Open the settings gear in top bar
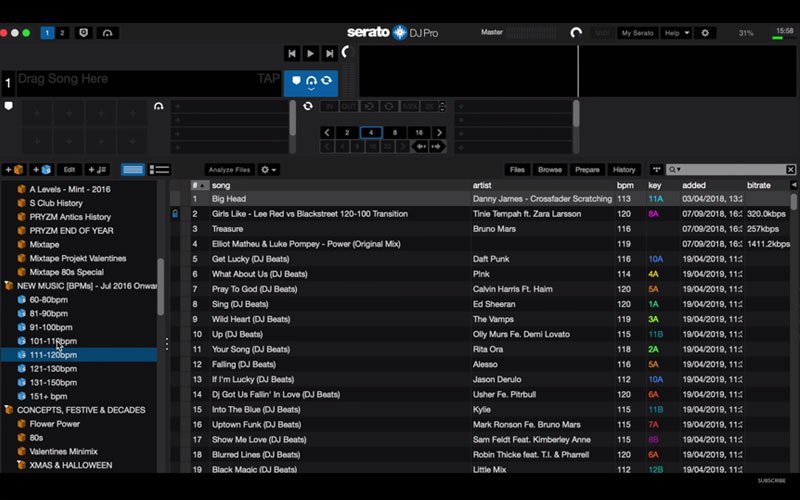The height and width of the screenshot is (500, 800). coord(705,33)
